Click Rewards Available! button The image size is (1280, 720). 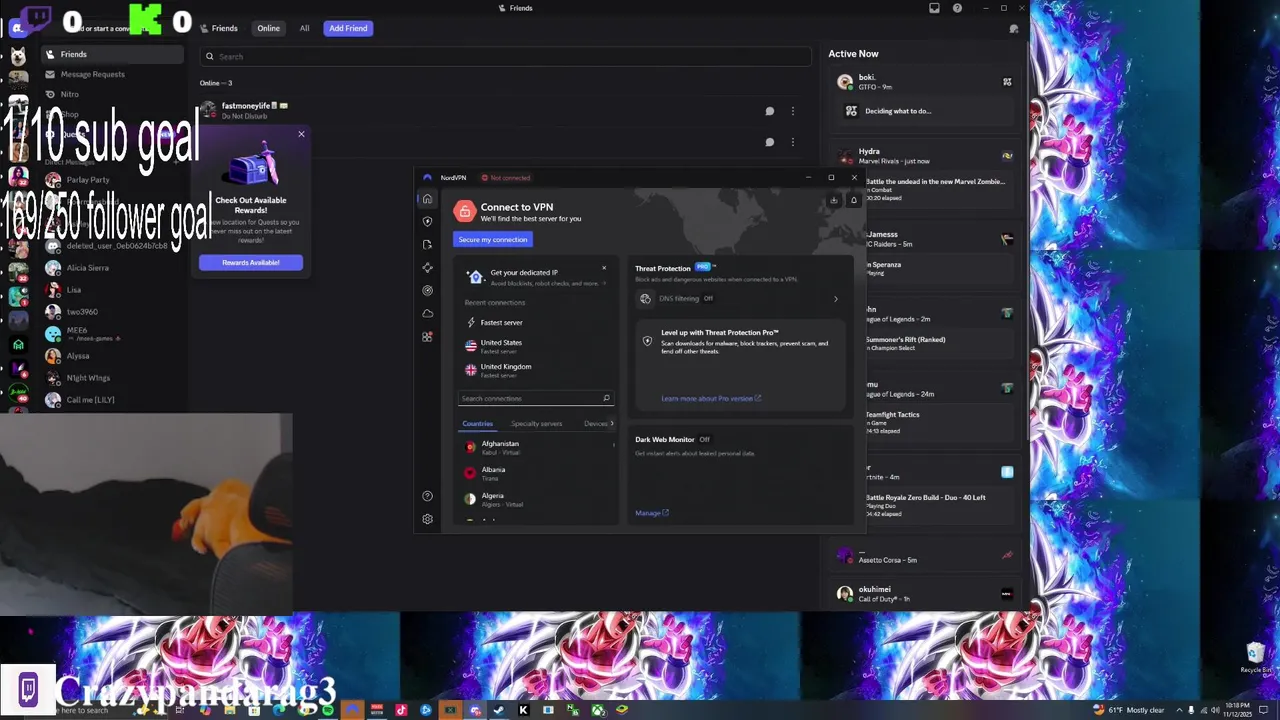coord(251,262)
